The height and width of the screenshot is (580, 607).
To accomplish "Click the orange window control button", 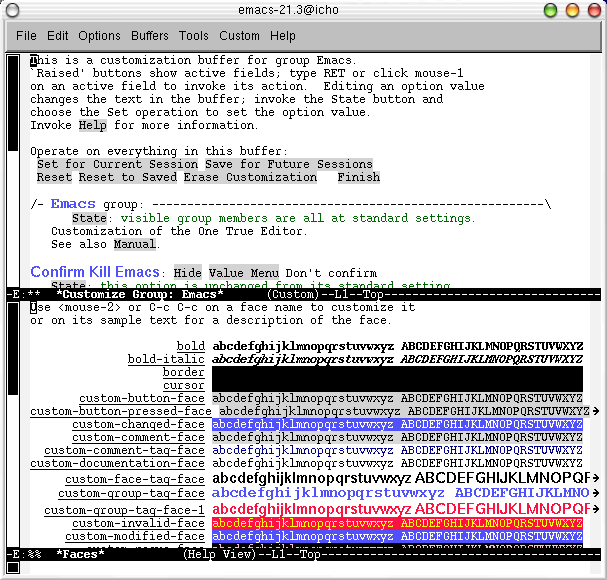I will 572,10.
